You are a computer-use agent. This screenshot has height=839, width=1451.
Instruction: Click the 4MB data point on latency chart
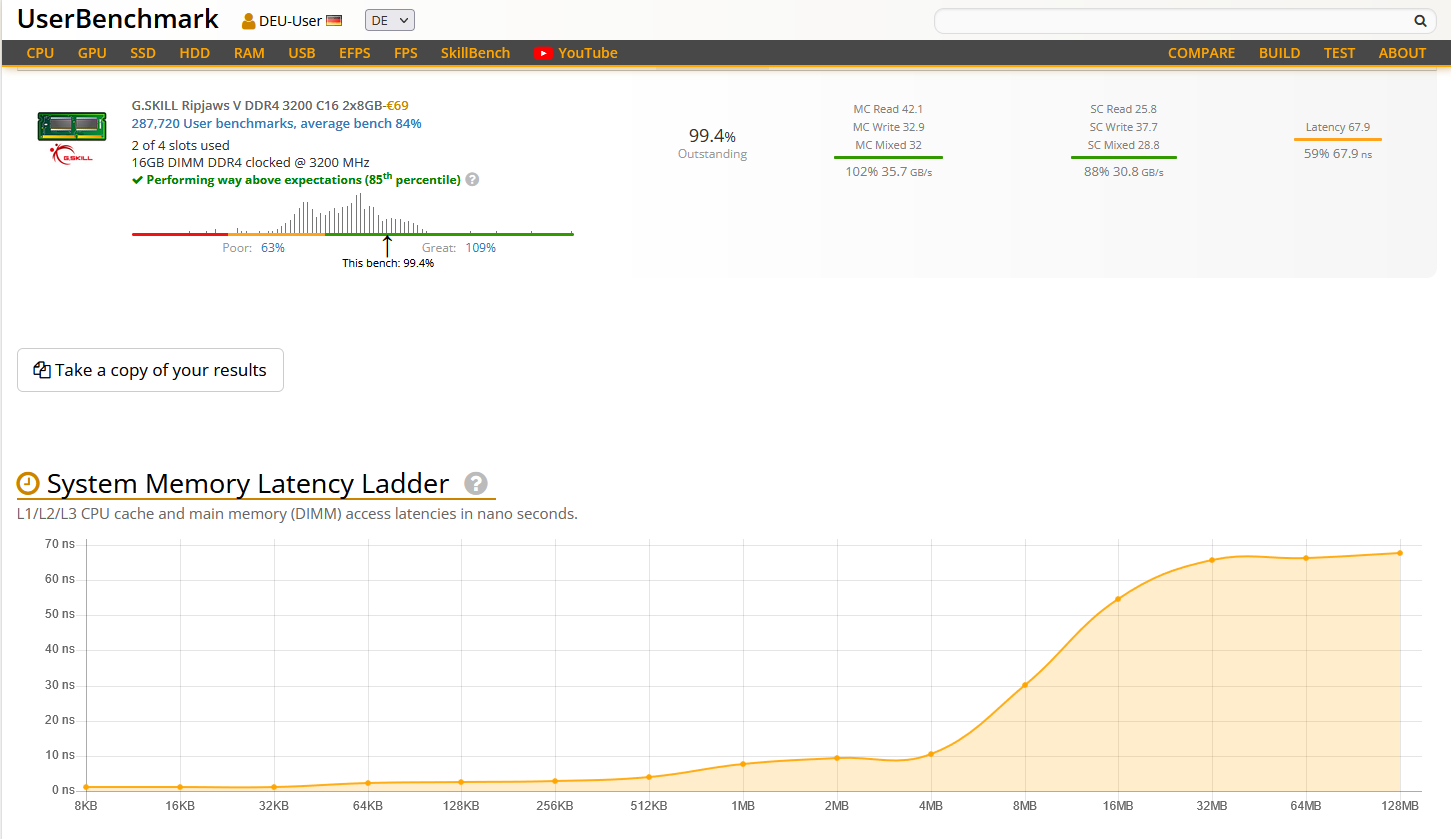(x=931, y=754)
